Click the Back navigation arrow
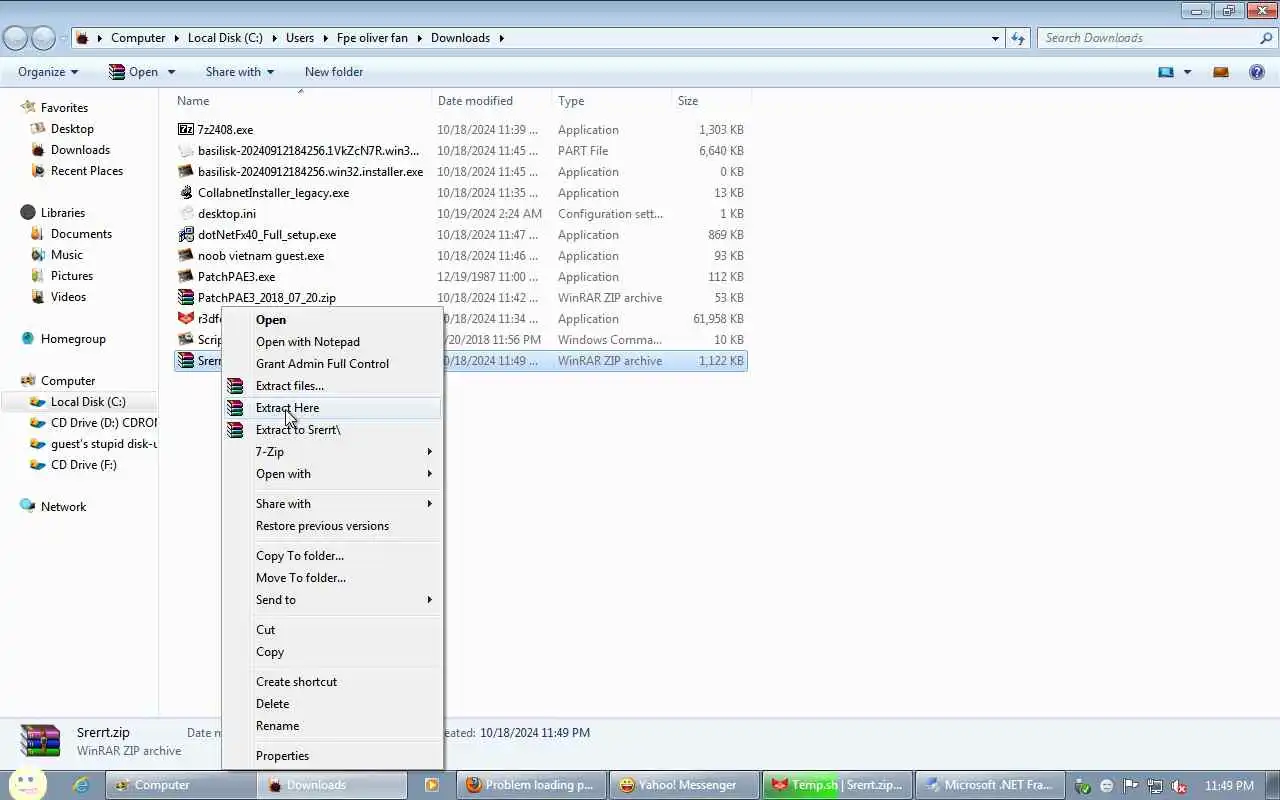This screenshot has height=800, width=1280. coord(15,38)
